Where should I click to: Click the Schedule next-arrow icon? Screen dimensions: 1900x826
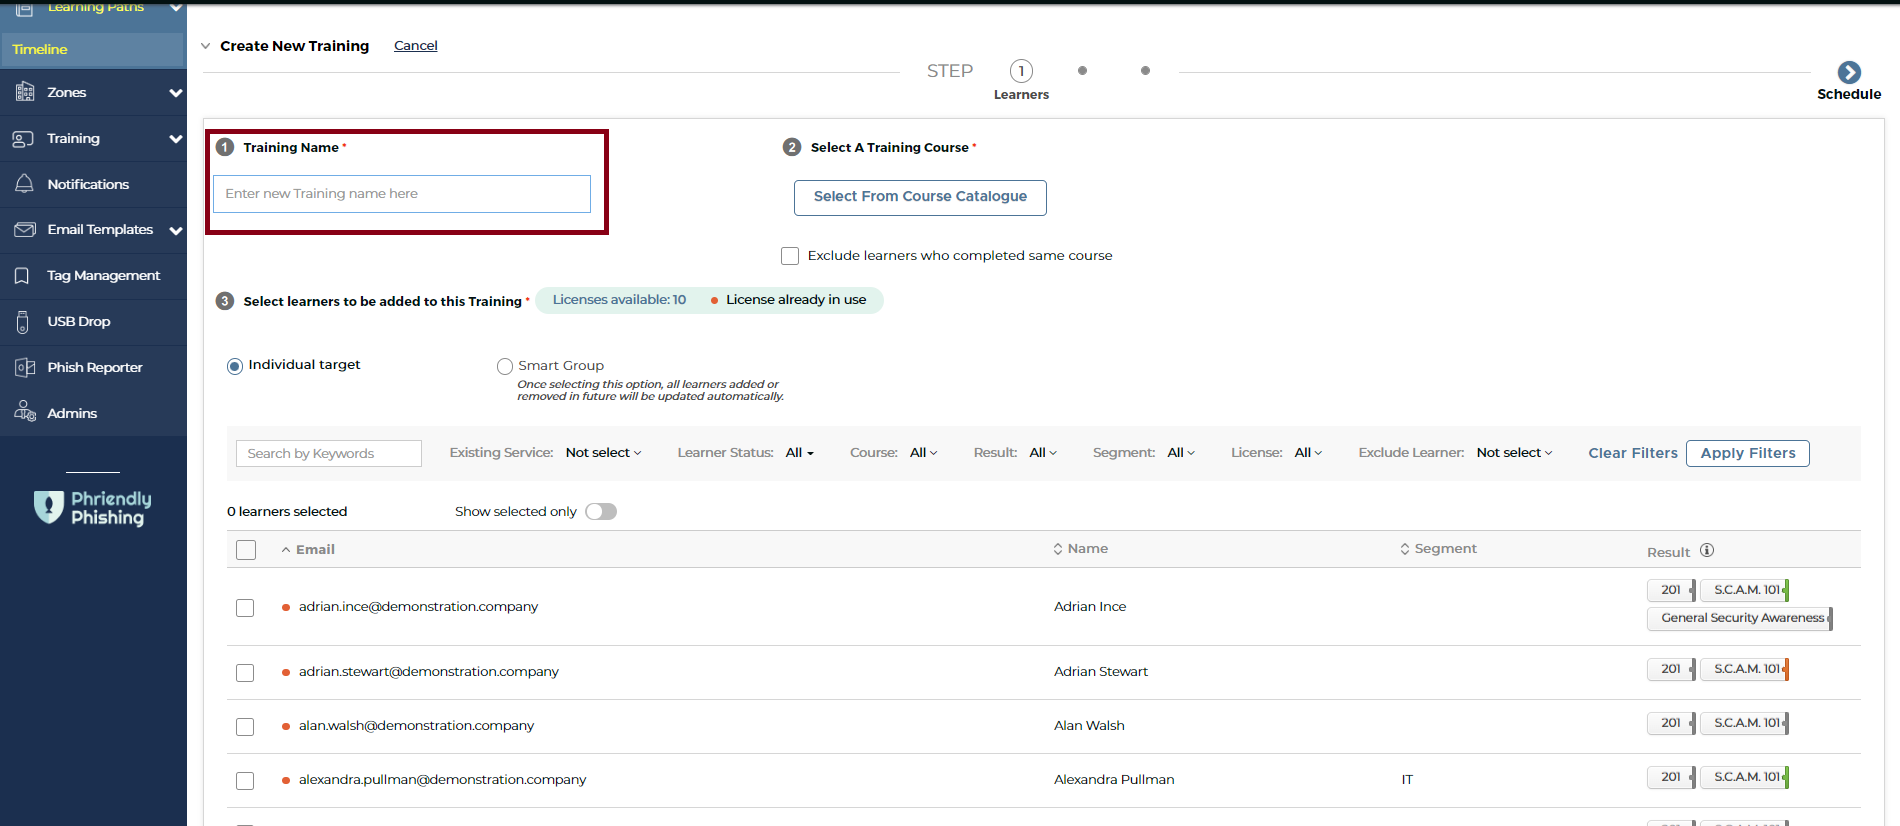[1849, 72]
